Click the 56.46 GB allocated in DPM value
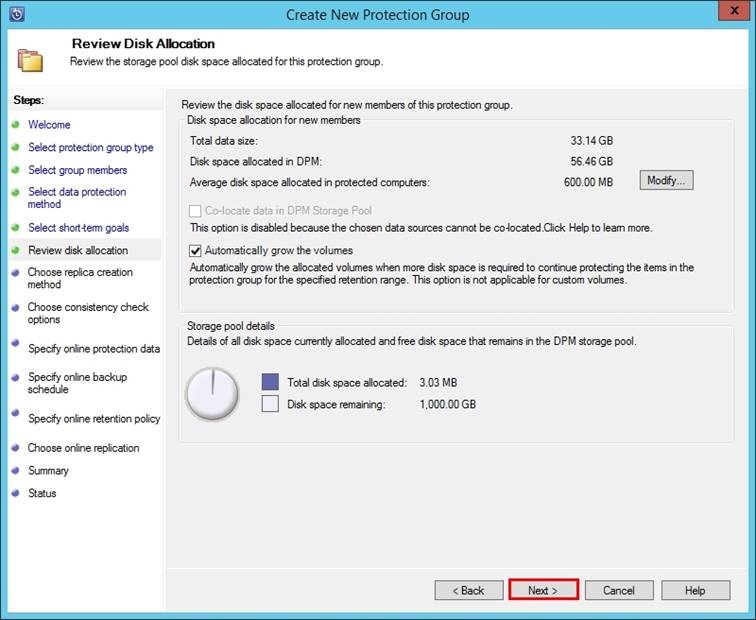Screen dimensions: 756x620 click(592, 162)
